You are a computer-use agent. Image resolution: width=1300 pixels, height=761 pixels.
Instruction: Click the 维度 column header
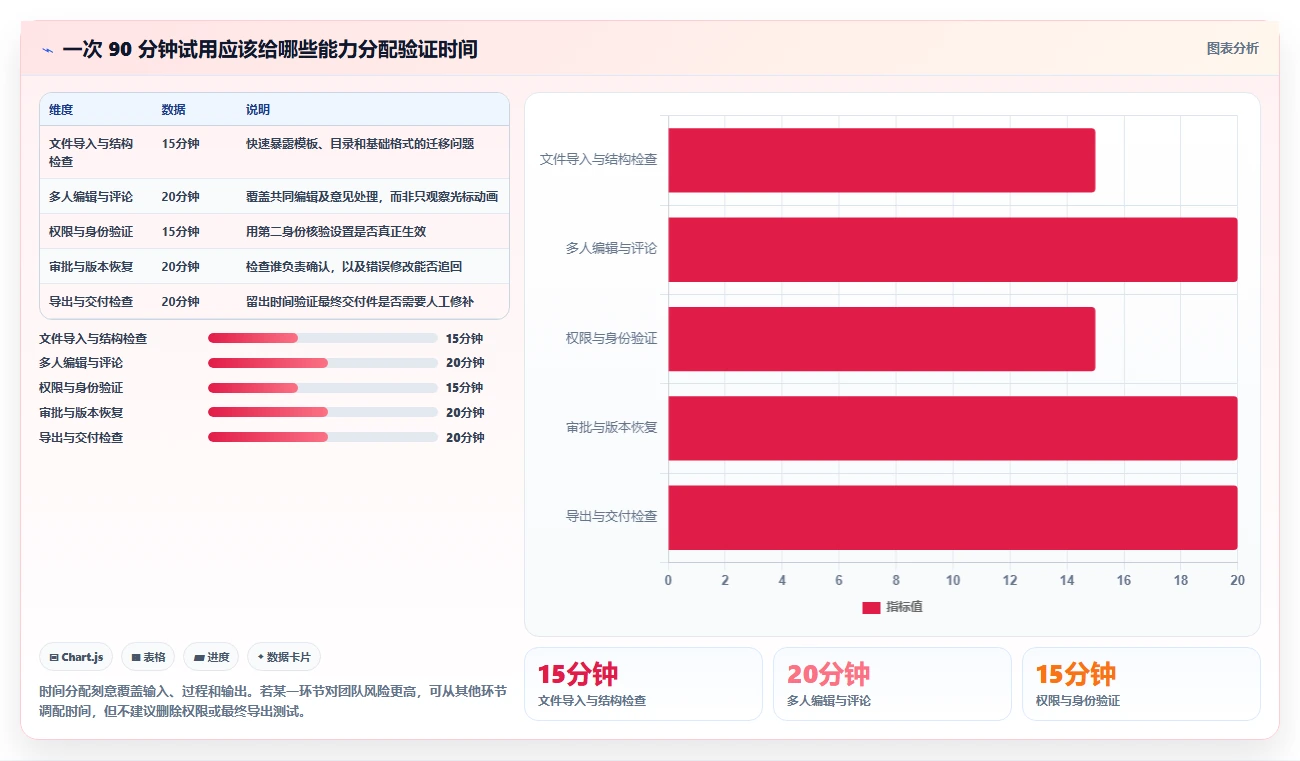coord(61,110)
